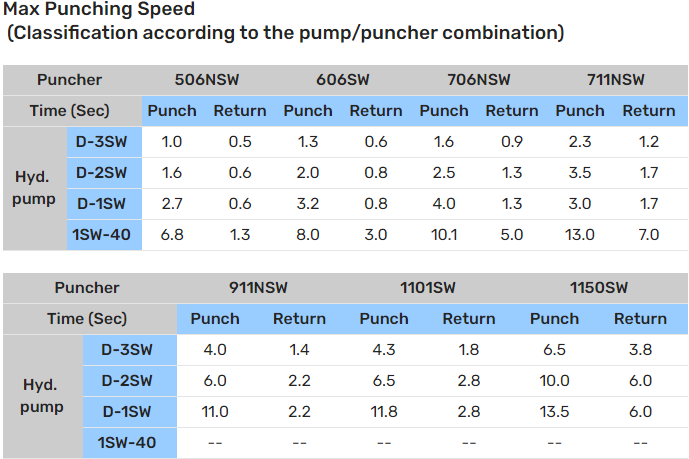Select the 911NSW puncher column header

pyautogui.click(x=257, y=288)
